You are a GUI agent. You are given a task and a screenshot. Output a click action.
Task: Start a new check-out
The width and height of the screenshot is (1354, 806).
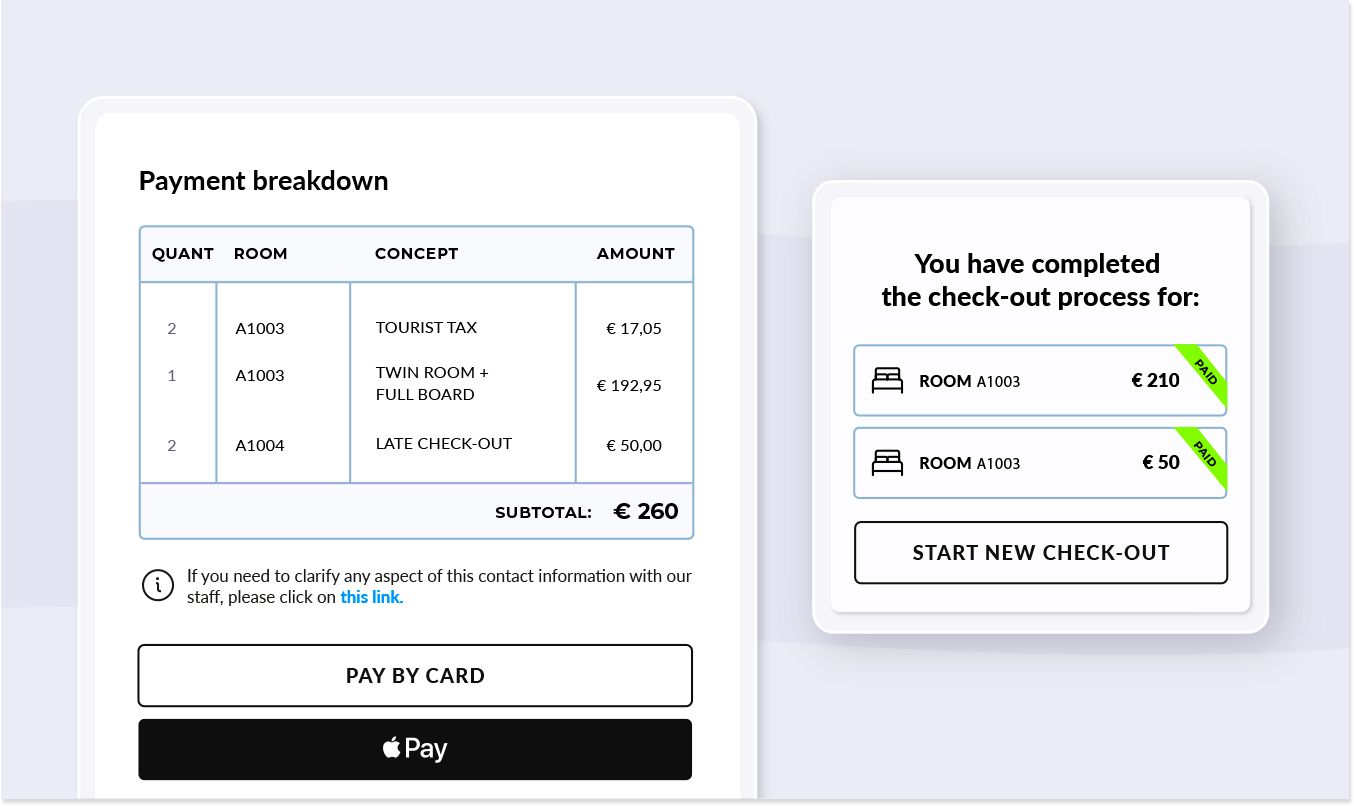coord(1041,552)
